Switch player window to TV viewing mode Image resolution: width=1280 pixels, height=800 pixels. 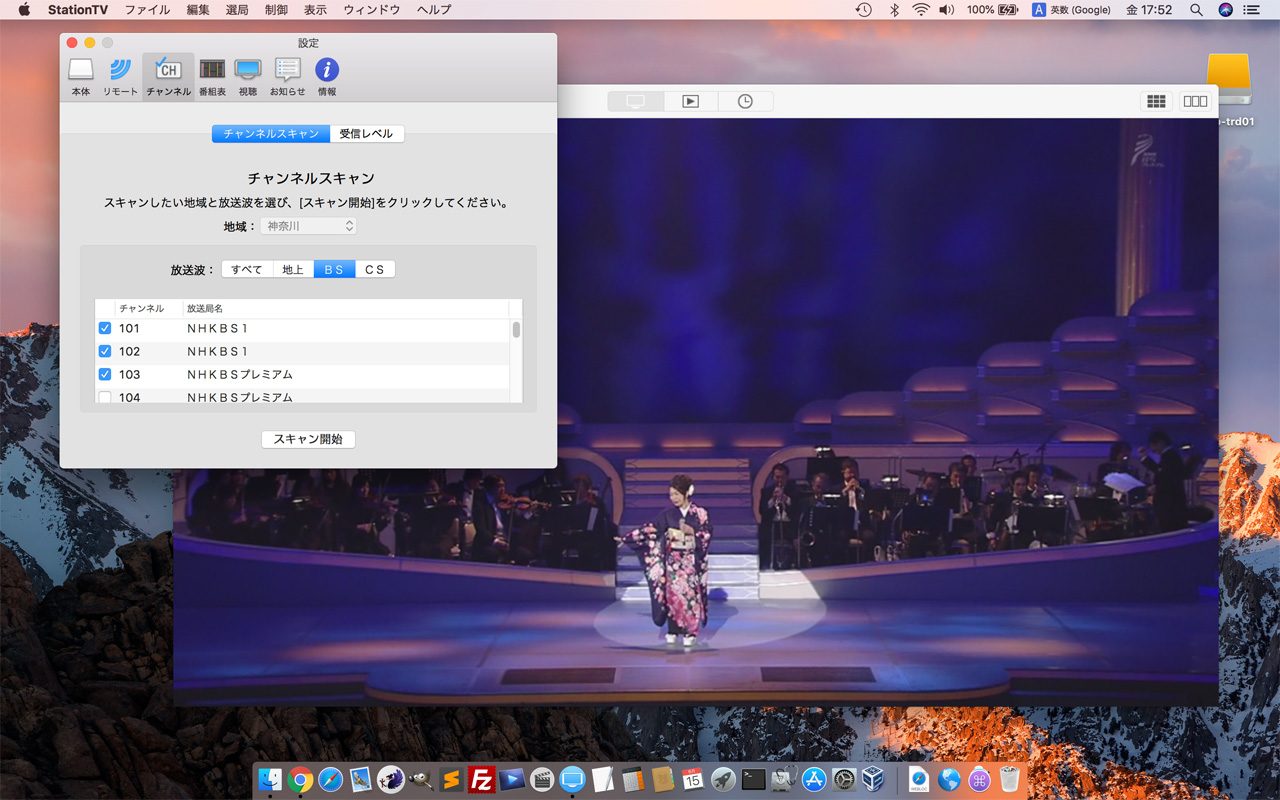pyautogui.click(x=635, y=101)
